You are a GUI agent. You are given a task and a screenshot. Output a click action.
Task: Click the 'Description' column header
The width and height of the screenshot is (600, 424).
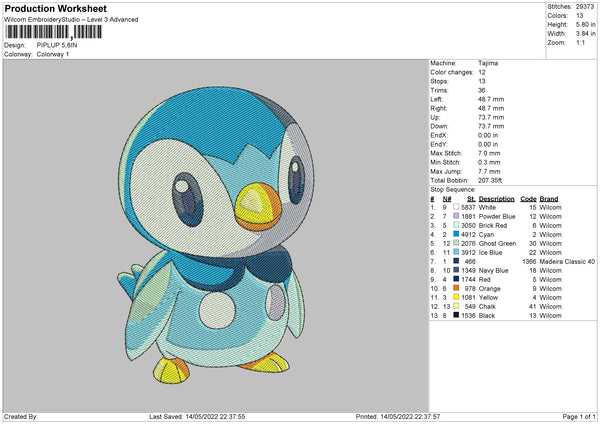coord(497,199)
